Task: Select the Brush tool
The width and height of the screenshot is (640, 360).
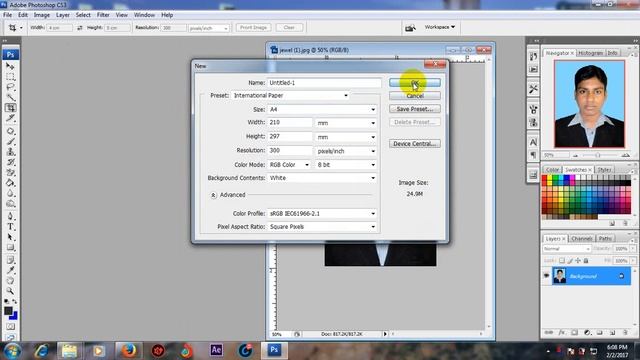Action: [x=11, y=141]
